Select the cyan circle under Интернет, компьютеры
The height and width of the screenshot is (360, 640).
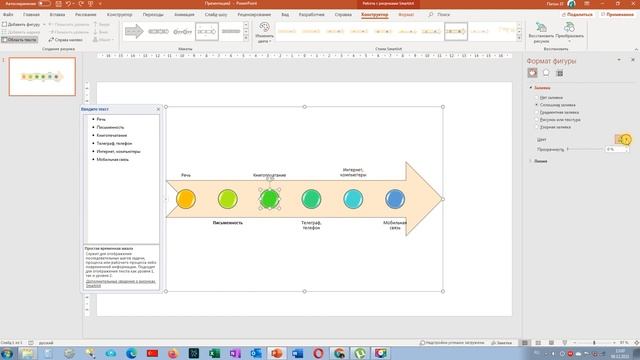click(x=353, y=199)
